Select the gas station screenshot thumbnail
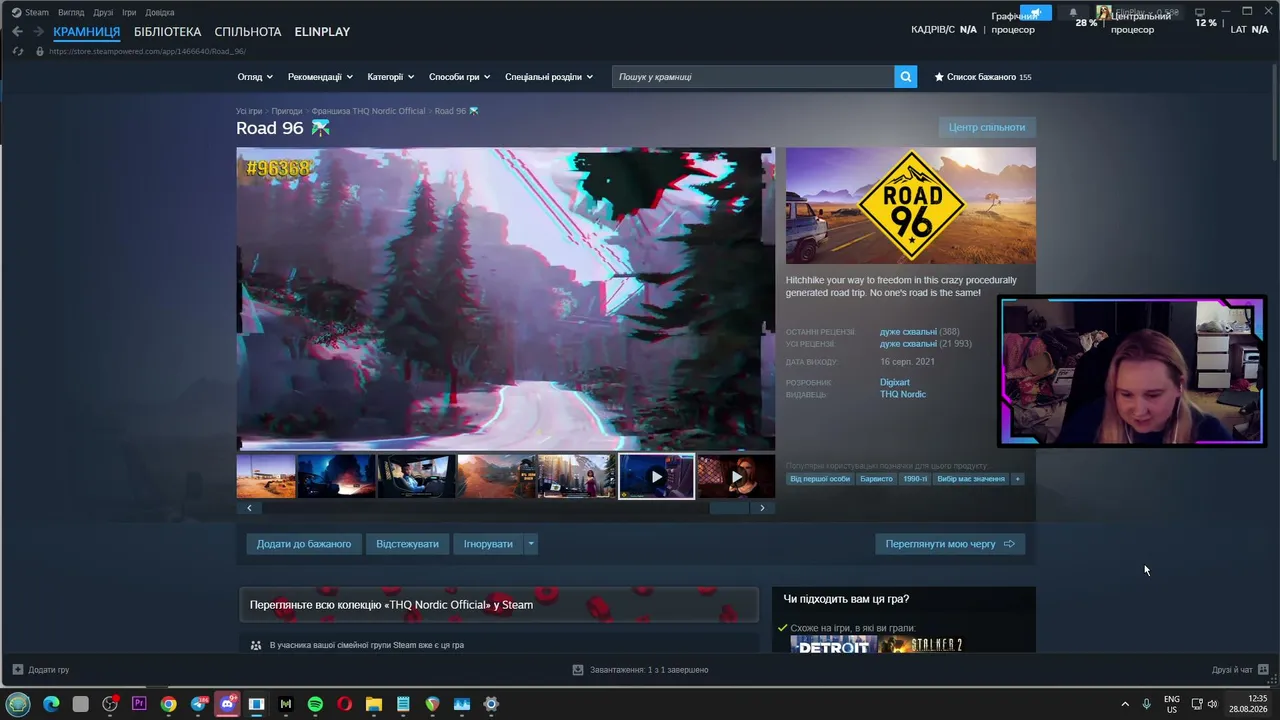1280x720 pixels. (x=266, y=477)
